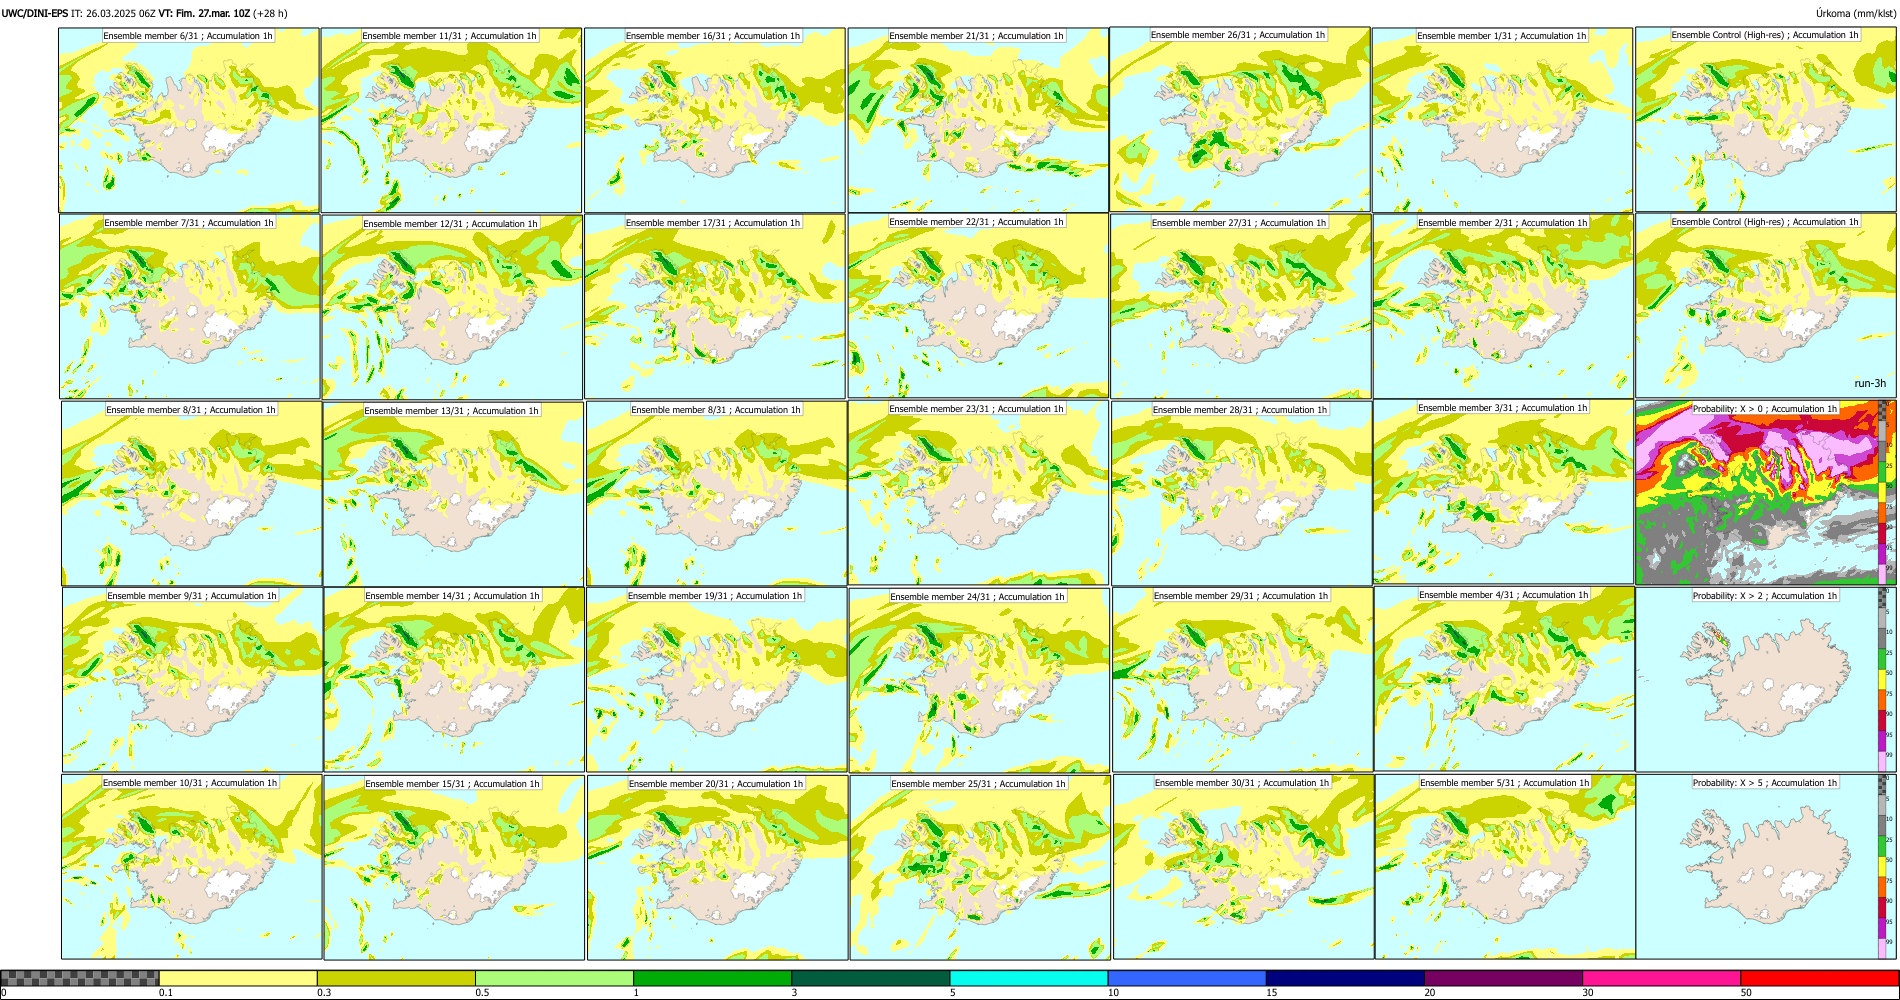Pick the pale yellow 0.1–0.3 legend swatch
The height and width of the screenshot is (1000, 1900).
coord(238,978)
